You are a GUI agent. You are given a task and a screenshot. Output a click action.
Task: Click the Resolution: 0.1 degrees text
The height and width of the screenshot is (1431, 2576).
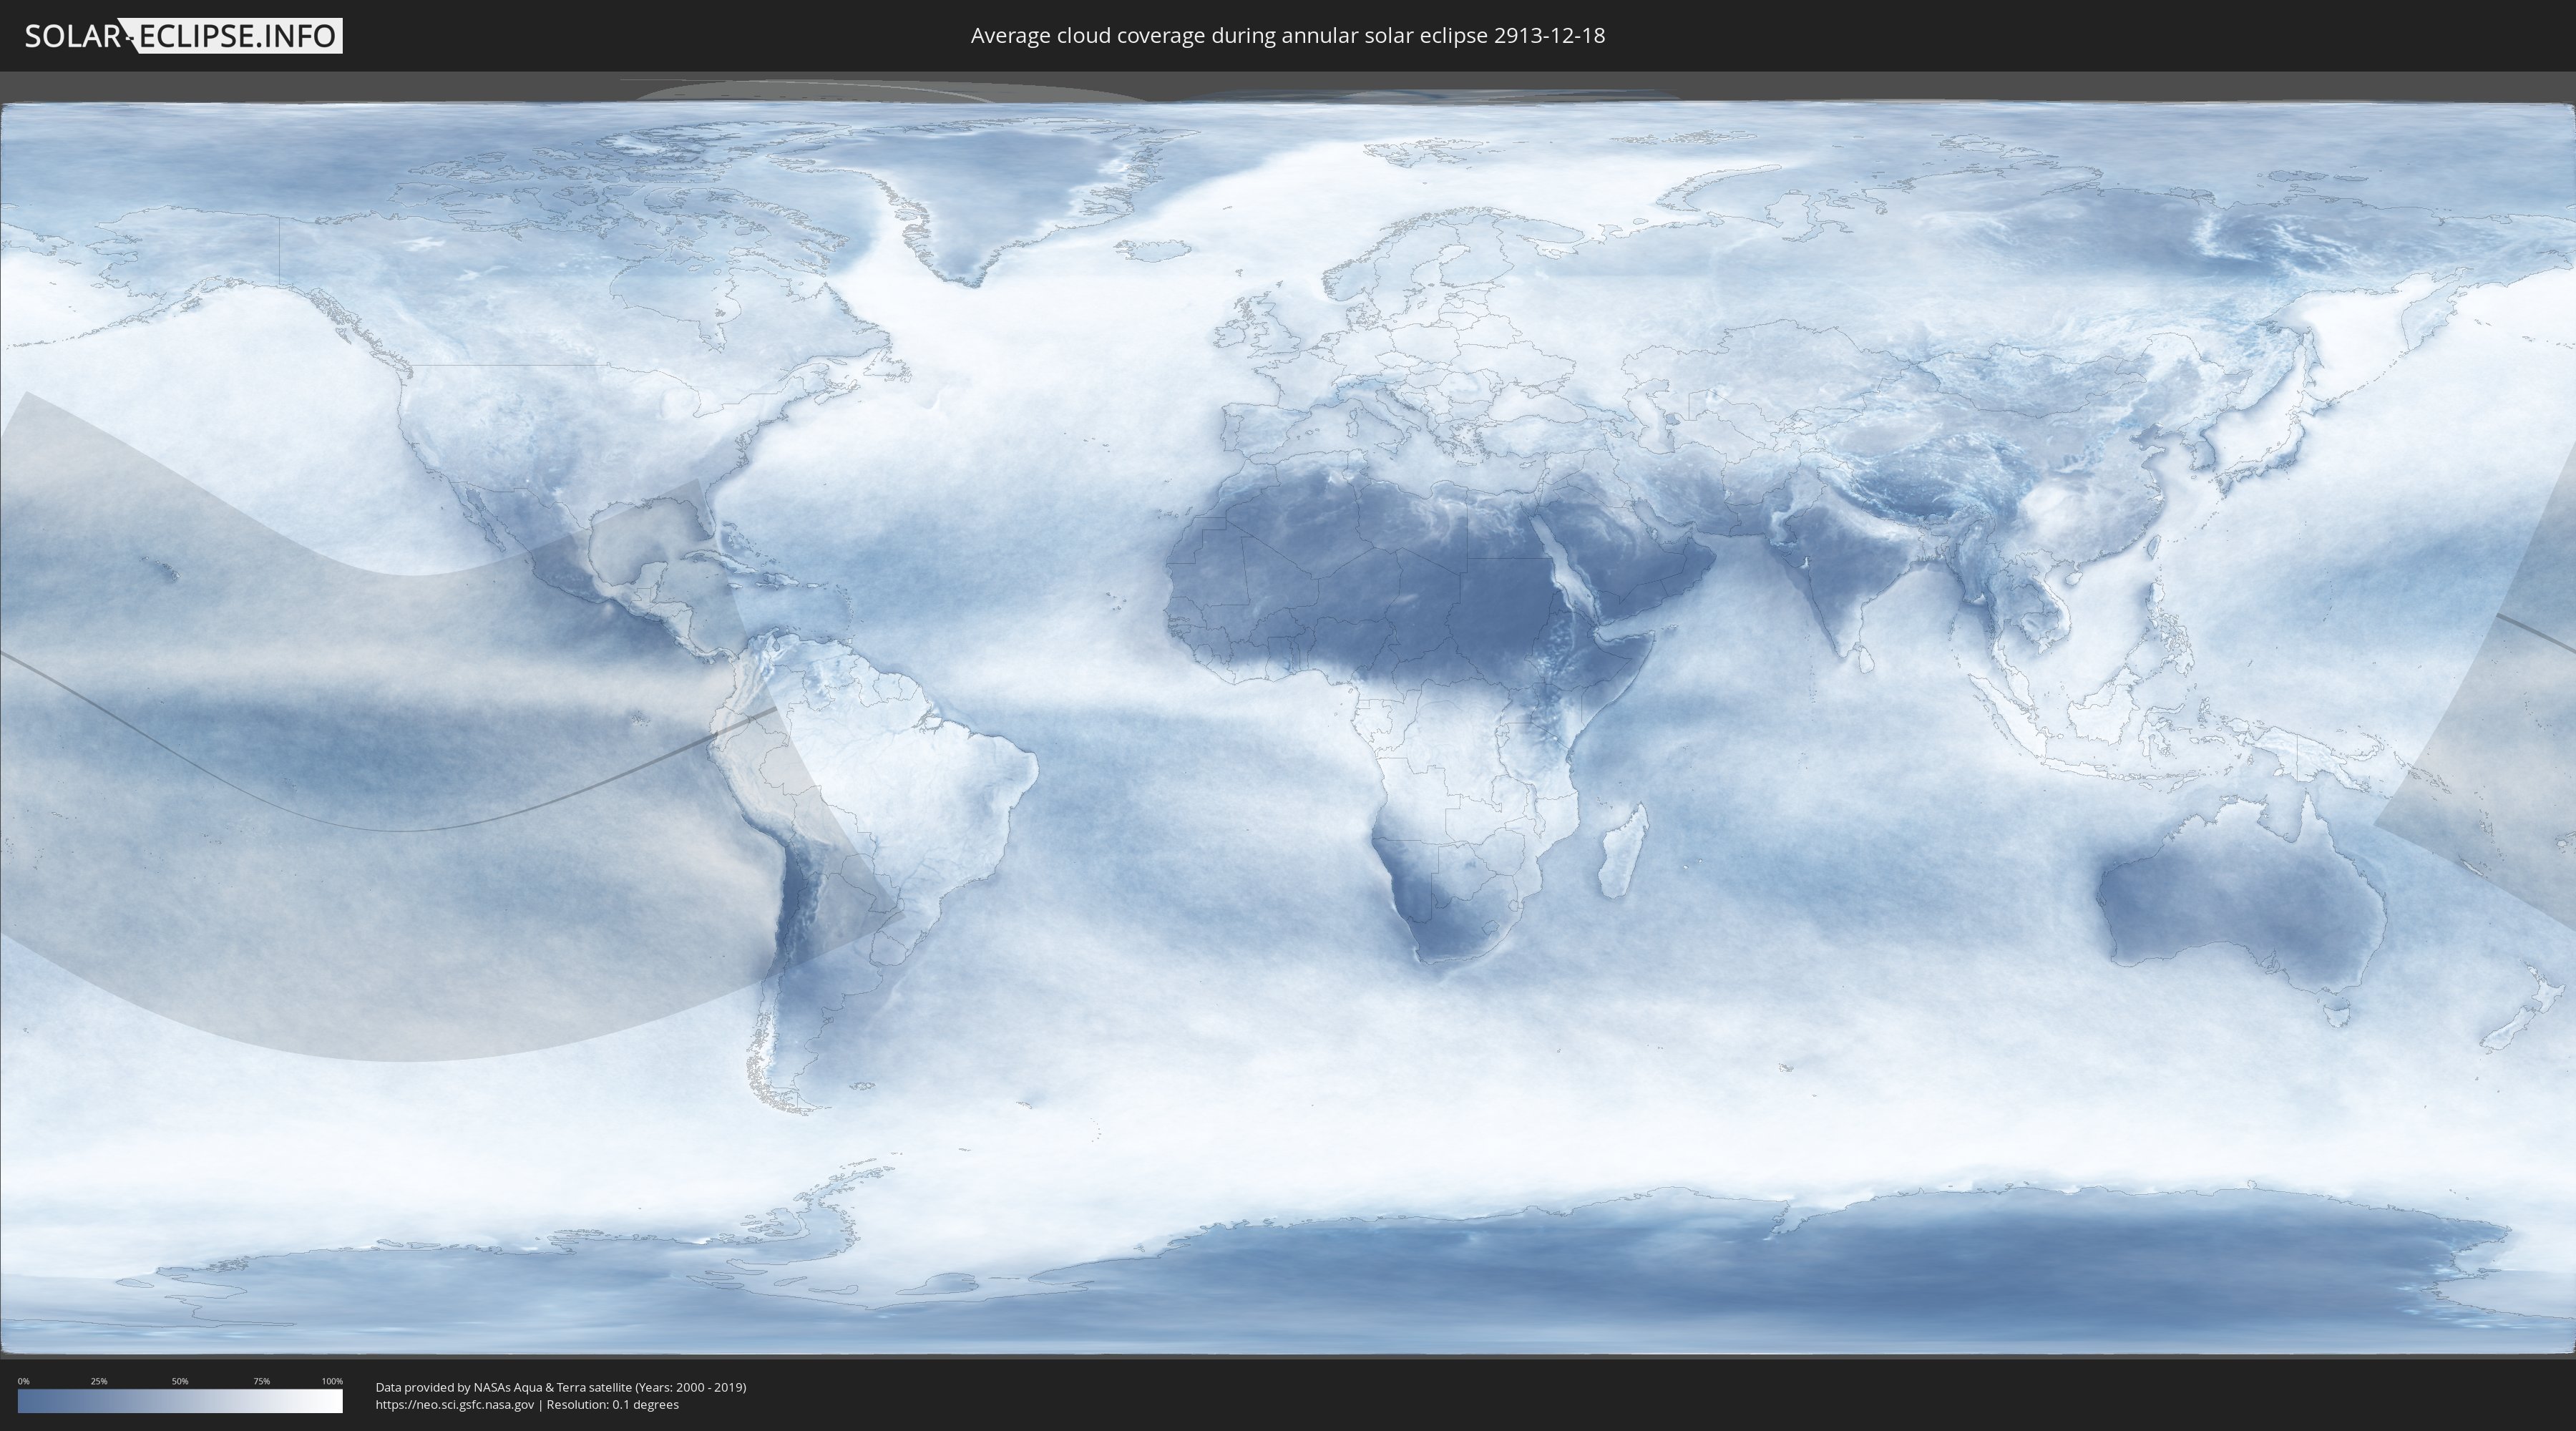click(612, 1404)
